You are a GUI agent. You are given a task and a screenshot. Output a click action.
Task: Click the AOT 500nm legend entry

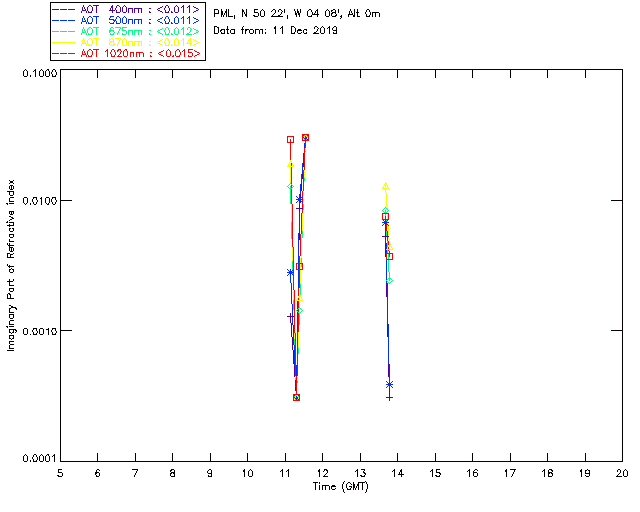coord(126,20)
